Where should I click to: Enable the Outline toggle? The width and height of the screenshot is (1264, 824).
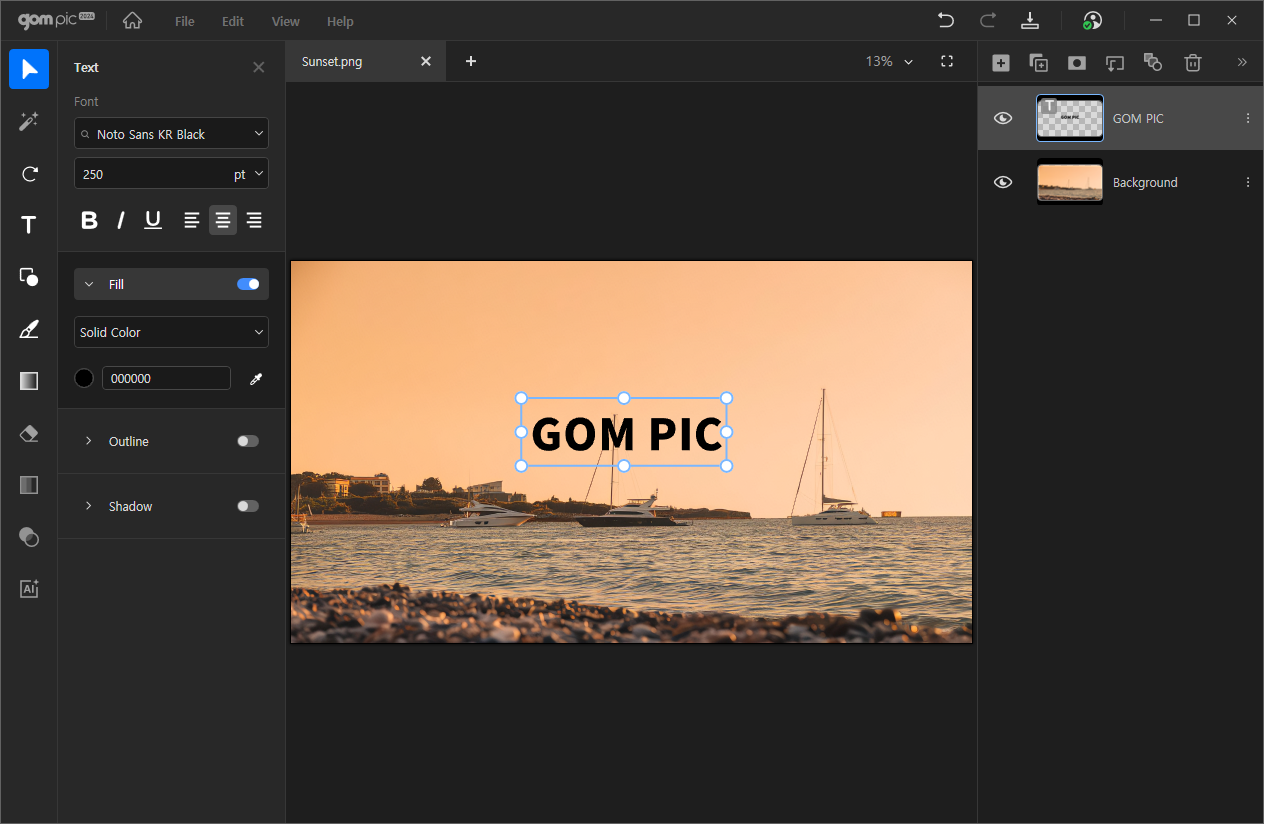click(x=248, y=441)
